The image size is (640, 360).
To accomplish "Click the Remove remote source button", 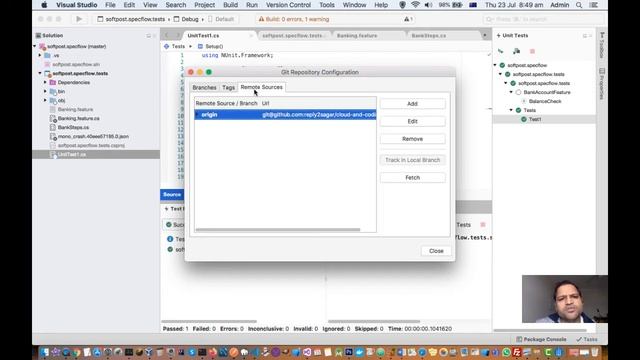I will coord(412,139).
